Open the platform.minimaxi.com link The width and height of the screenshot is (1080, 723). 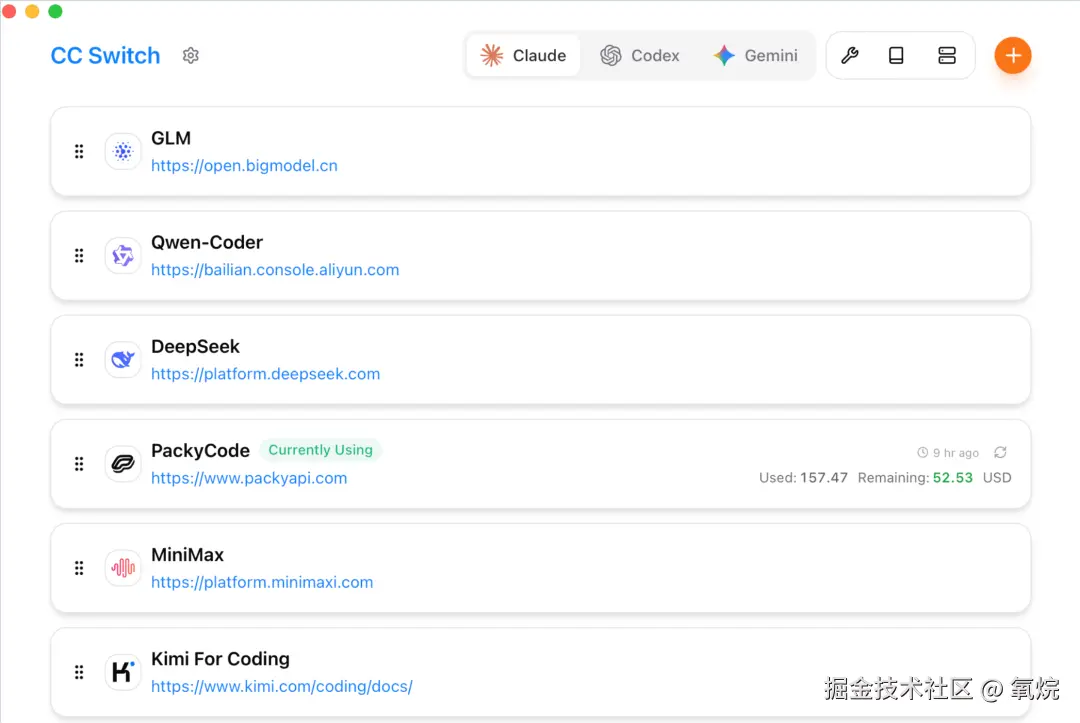tap(262, 582)
